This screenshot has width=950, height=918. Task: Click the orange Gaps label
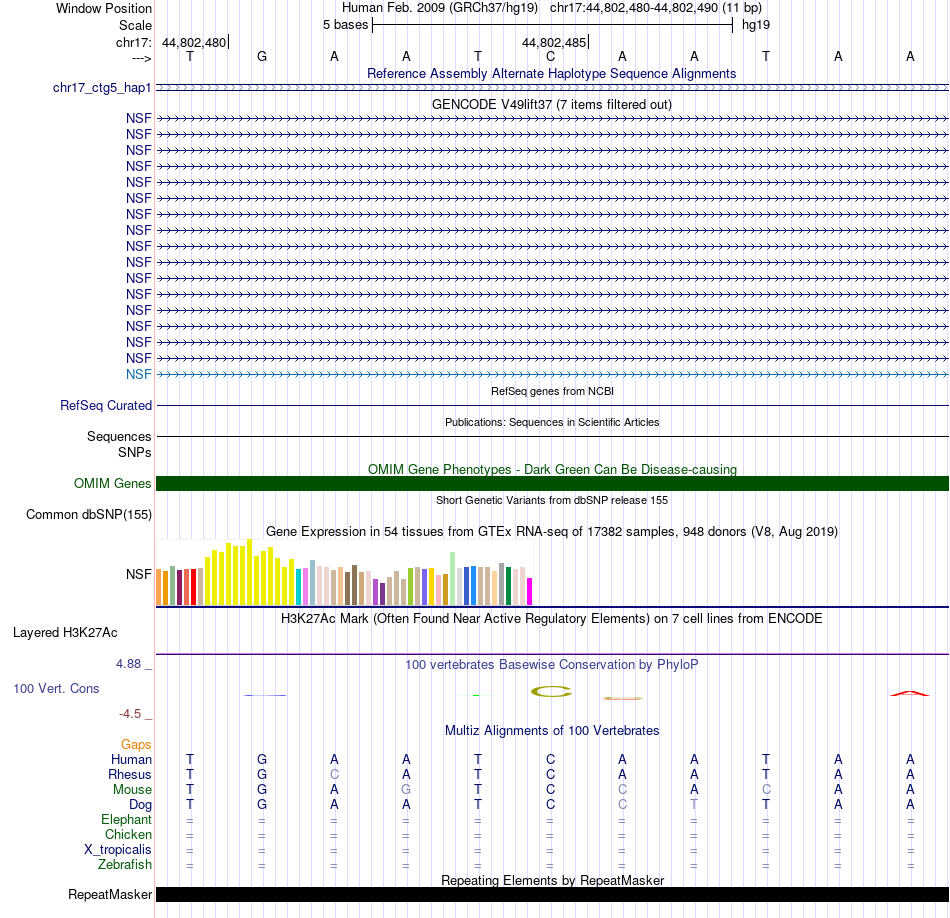tap(136, 745)
